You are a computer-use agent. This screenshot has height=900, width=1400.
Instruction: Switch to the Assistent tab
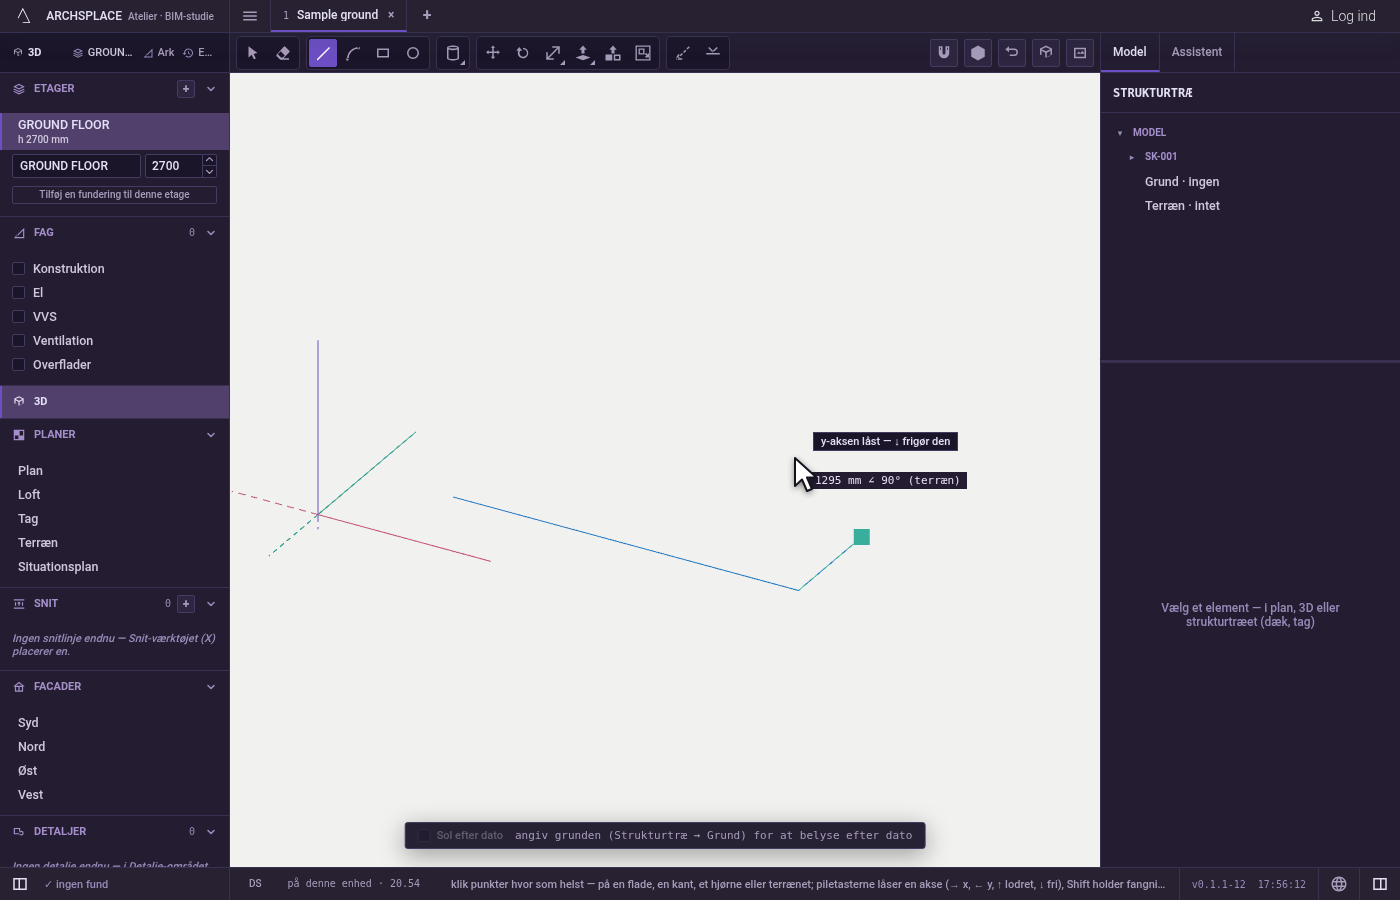pos(1197,52)
